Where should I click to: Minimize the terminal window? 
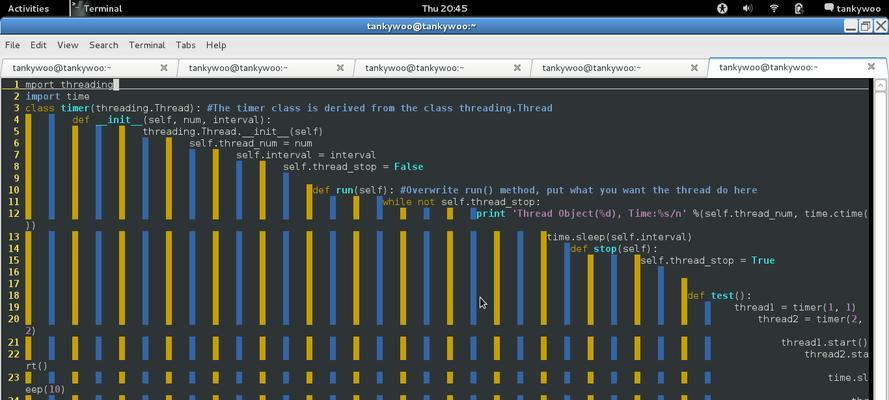[850, 26]
